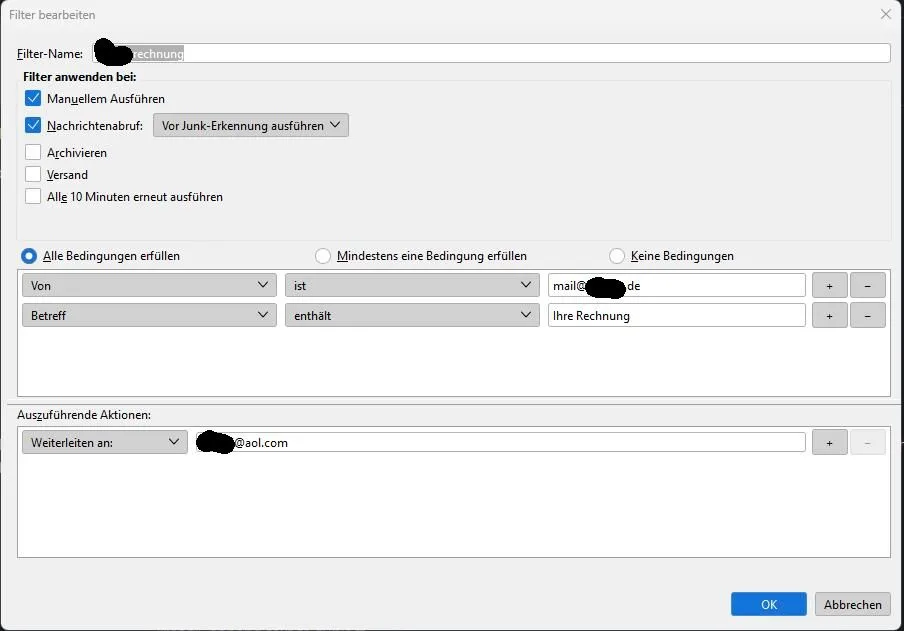Click the Ihre Rechnung text field
This screenshot has width=904, height=631.
(x=676, y=316)
